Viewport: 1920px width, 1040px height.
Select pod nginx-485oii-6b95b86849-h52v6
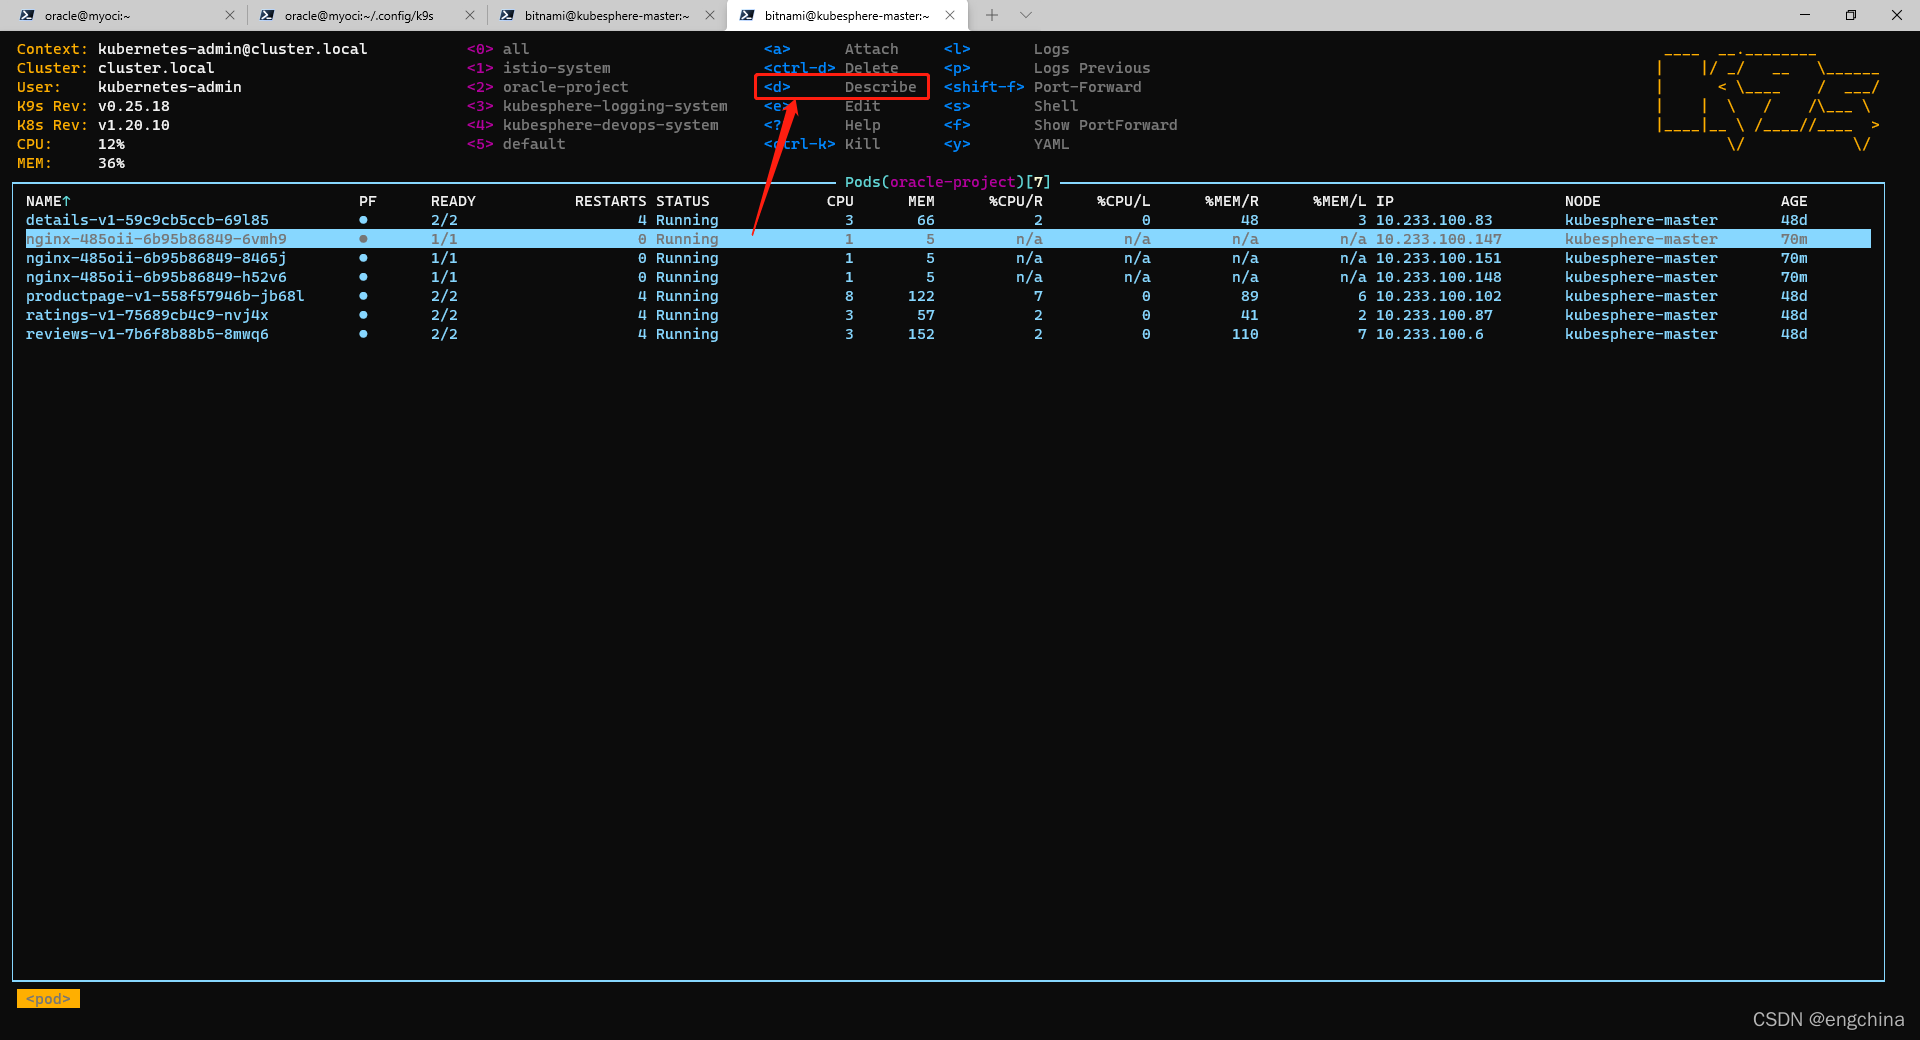156,277
